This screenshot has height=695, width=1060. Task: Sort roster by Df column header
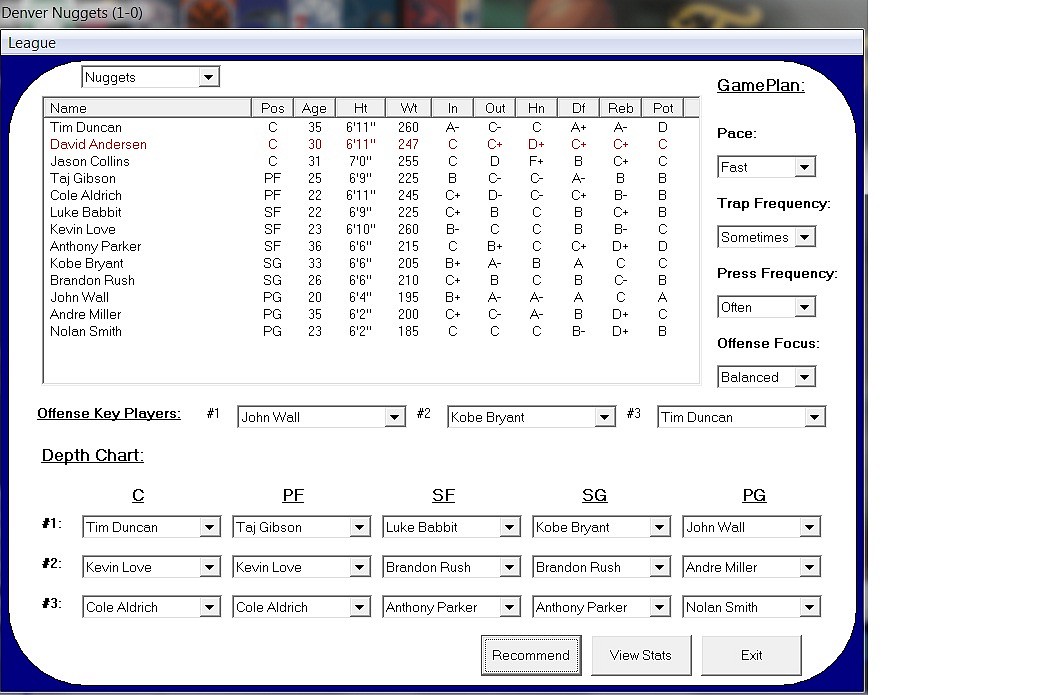coord(578,108)
